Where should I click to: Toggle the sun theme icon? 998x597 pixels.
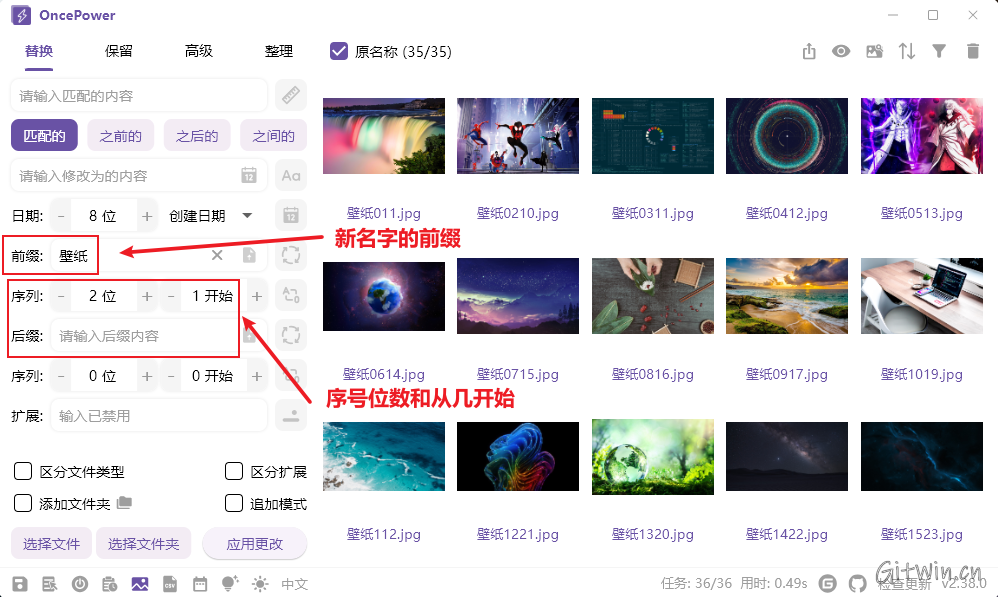[x=260, y=584]
